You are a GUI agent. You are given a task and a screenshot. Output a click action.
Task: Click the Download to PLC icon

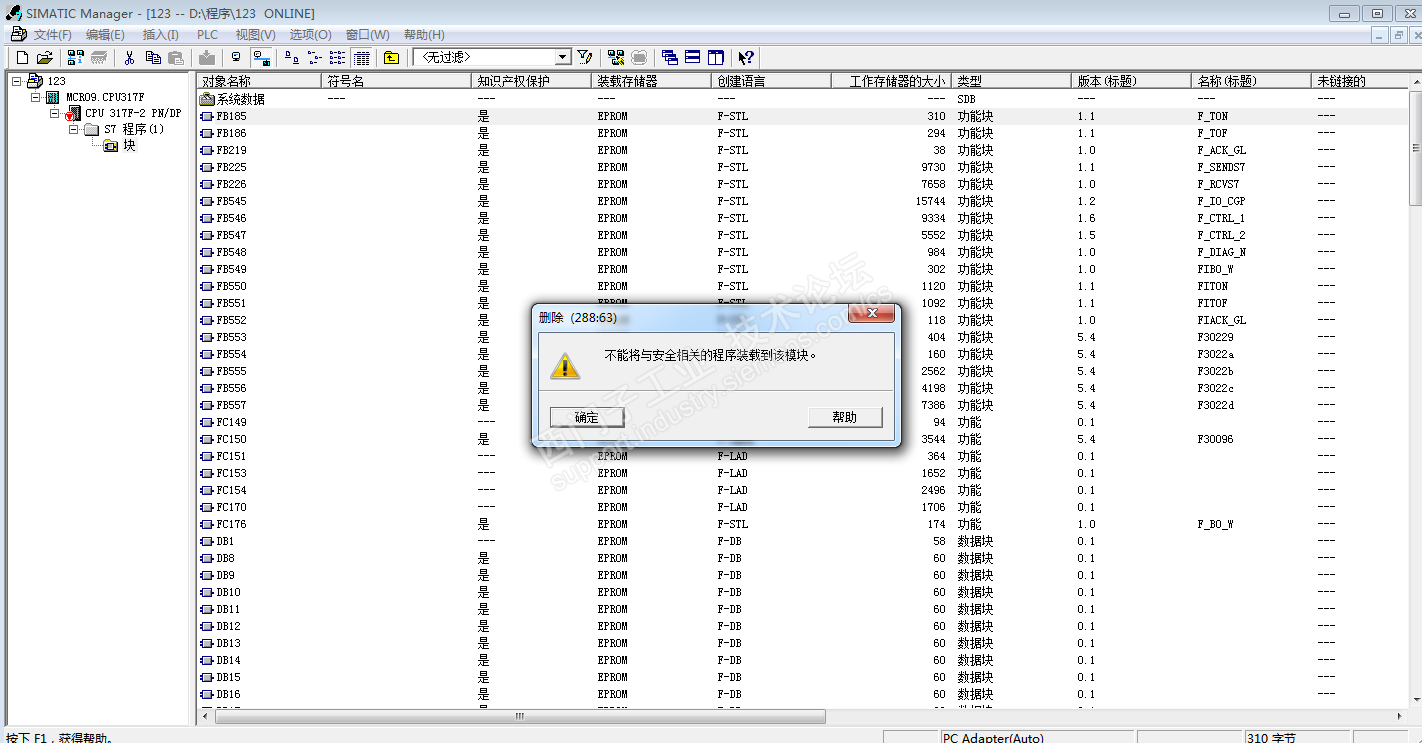pos(207,58)
